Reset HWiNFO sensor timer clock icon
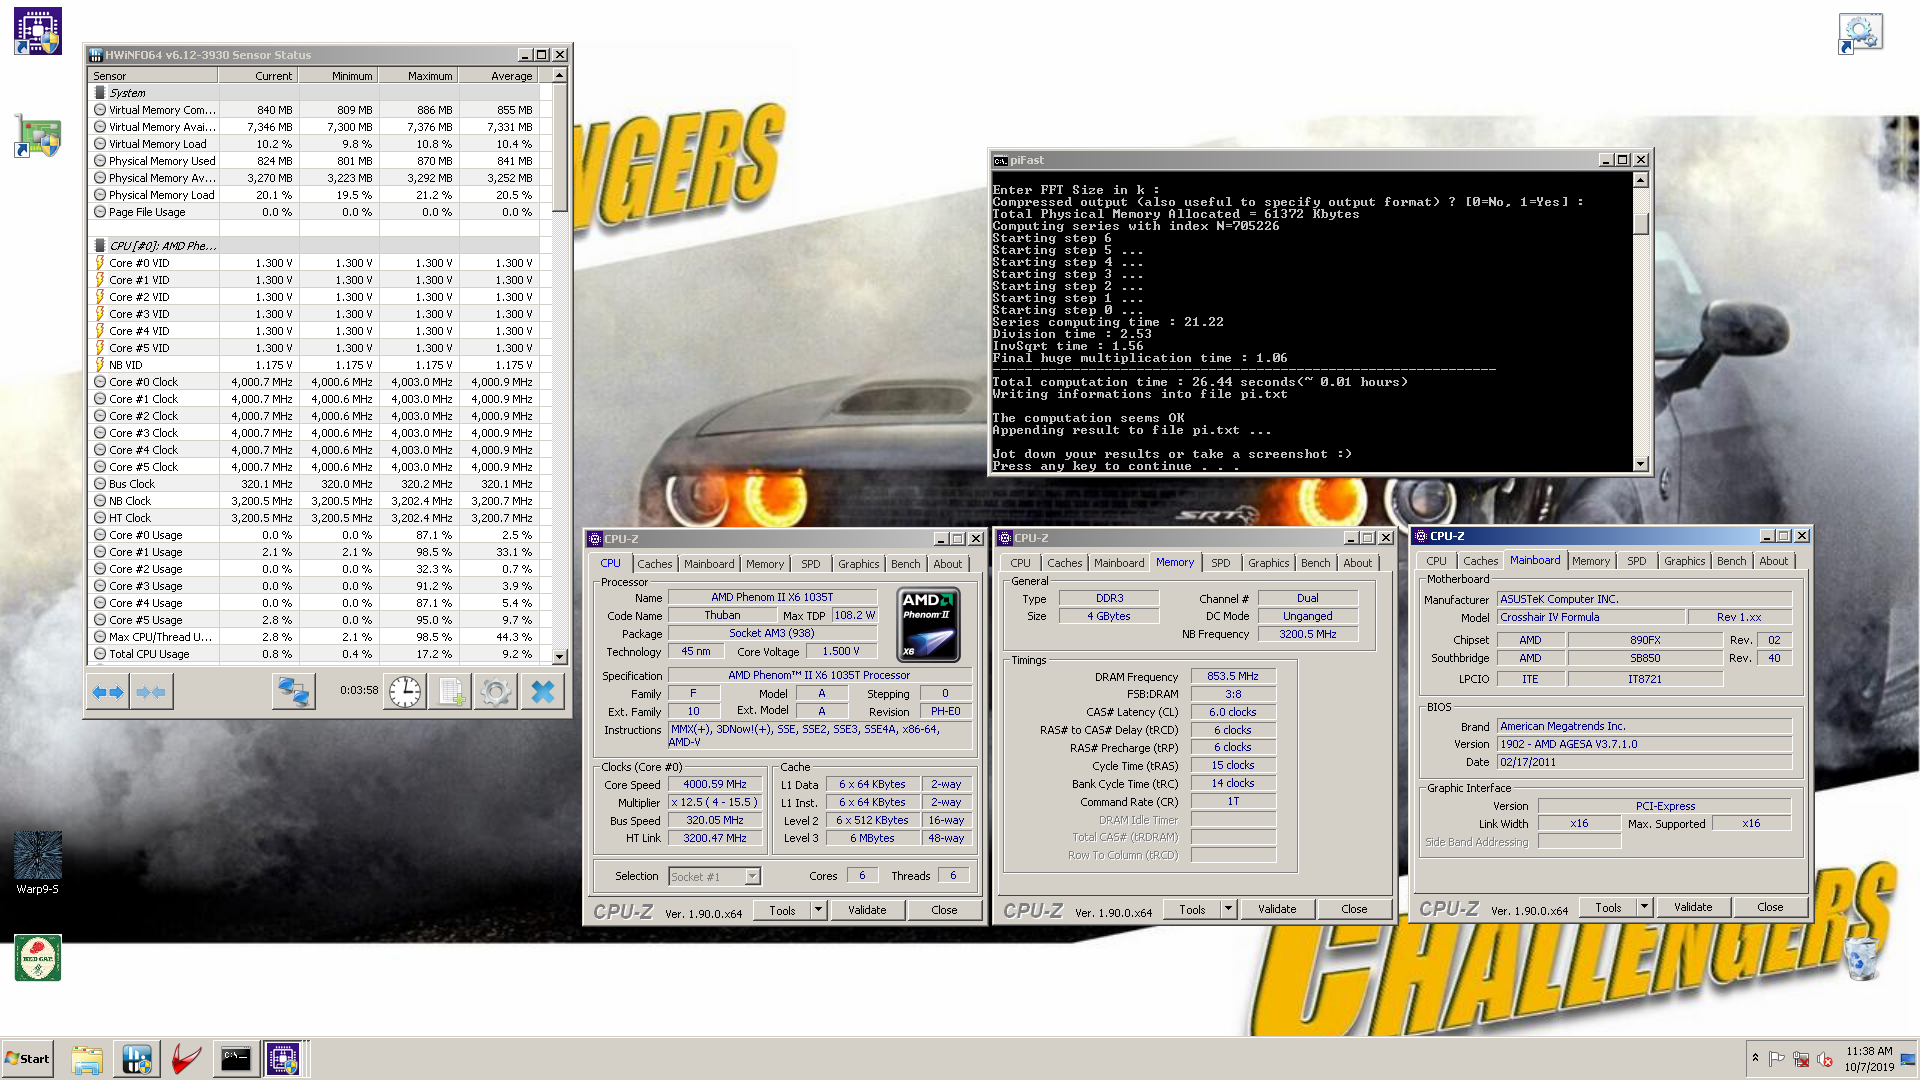 (405, 691)
